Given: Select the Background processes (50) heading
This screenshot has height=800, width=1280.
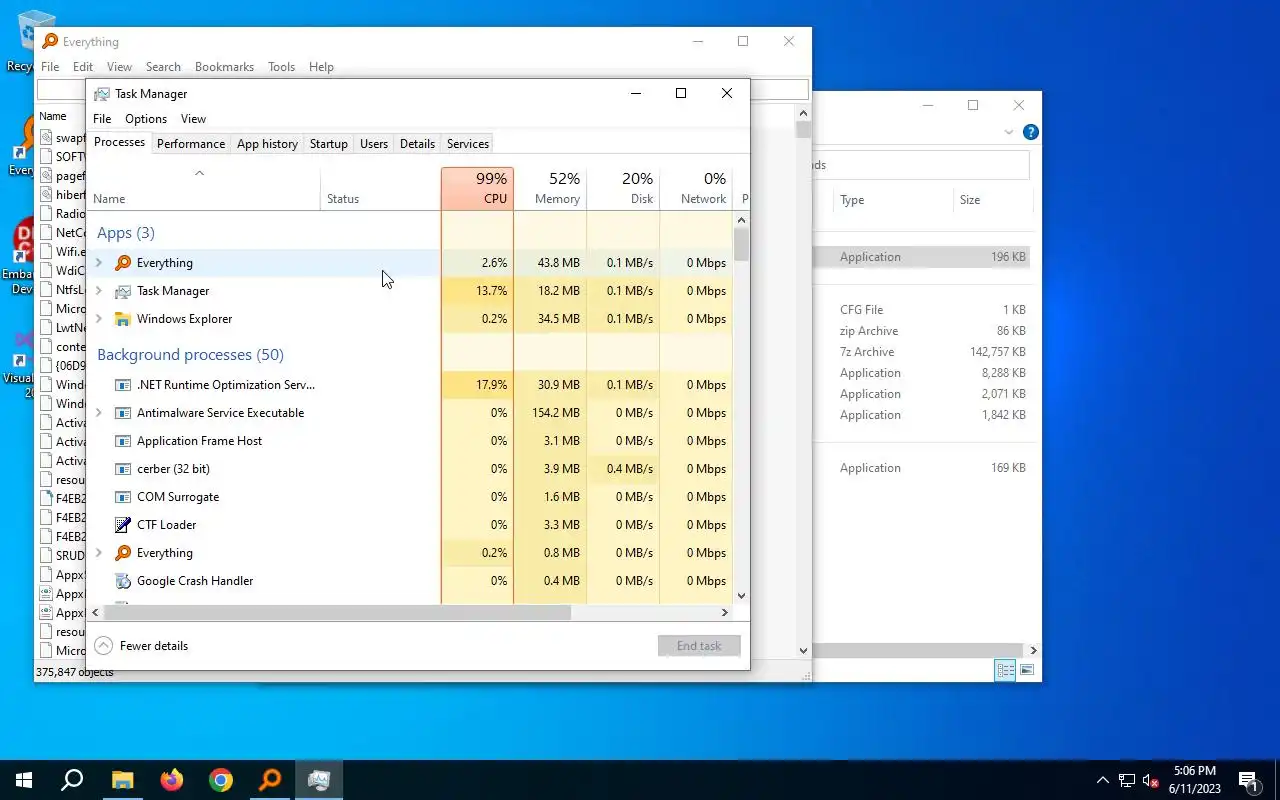Looking at the screenshot, I should [x=190, y=355].
